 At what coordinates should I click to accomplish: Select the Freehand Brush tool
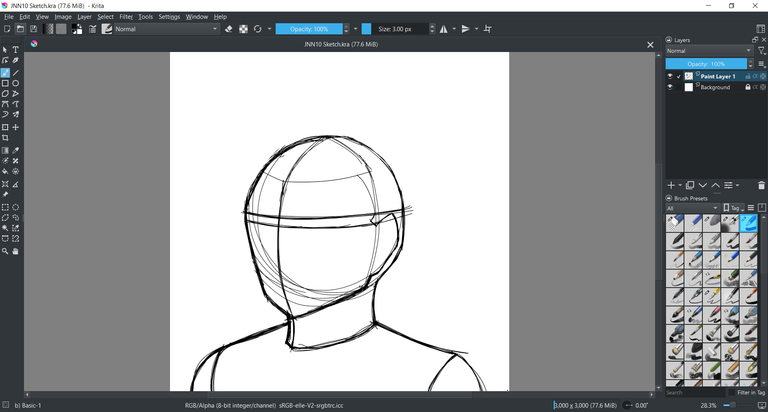(5, 73)
